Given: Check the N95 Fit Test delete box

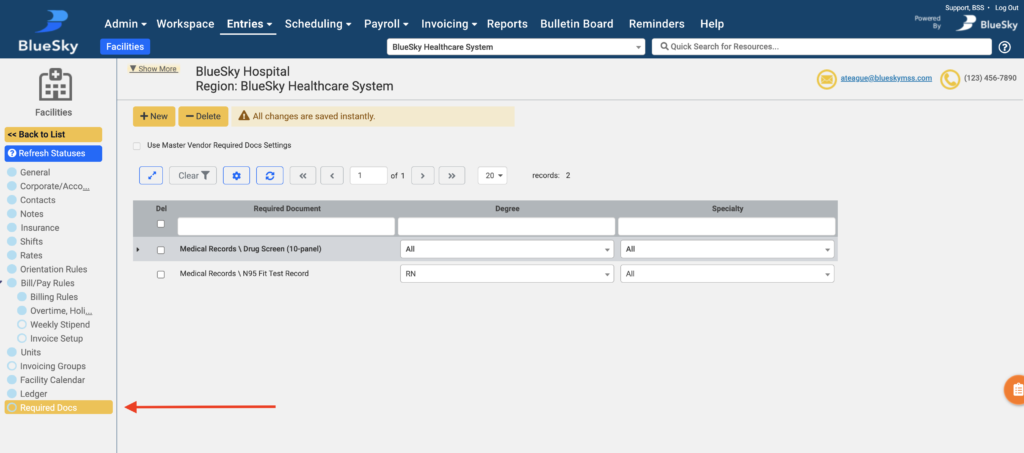Looking at the screenshot, I should coord(161,274).
